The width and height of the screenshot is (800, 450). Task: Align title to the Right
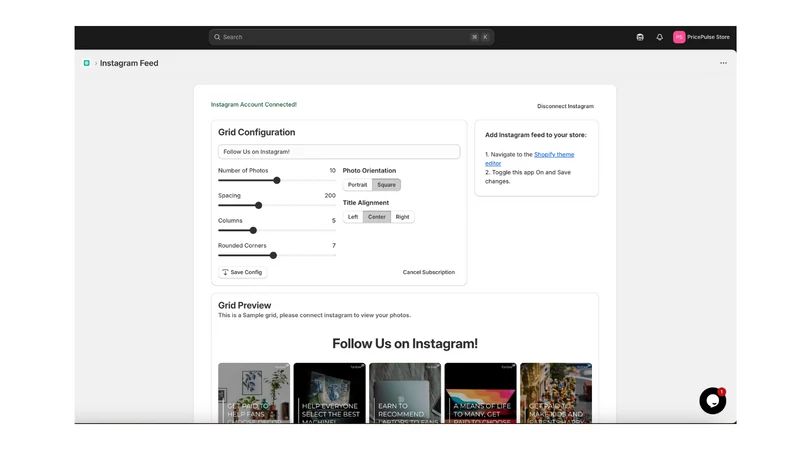pyautogui.click(x=403, y=217)
